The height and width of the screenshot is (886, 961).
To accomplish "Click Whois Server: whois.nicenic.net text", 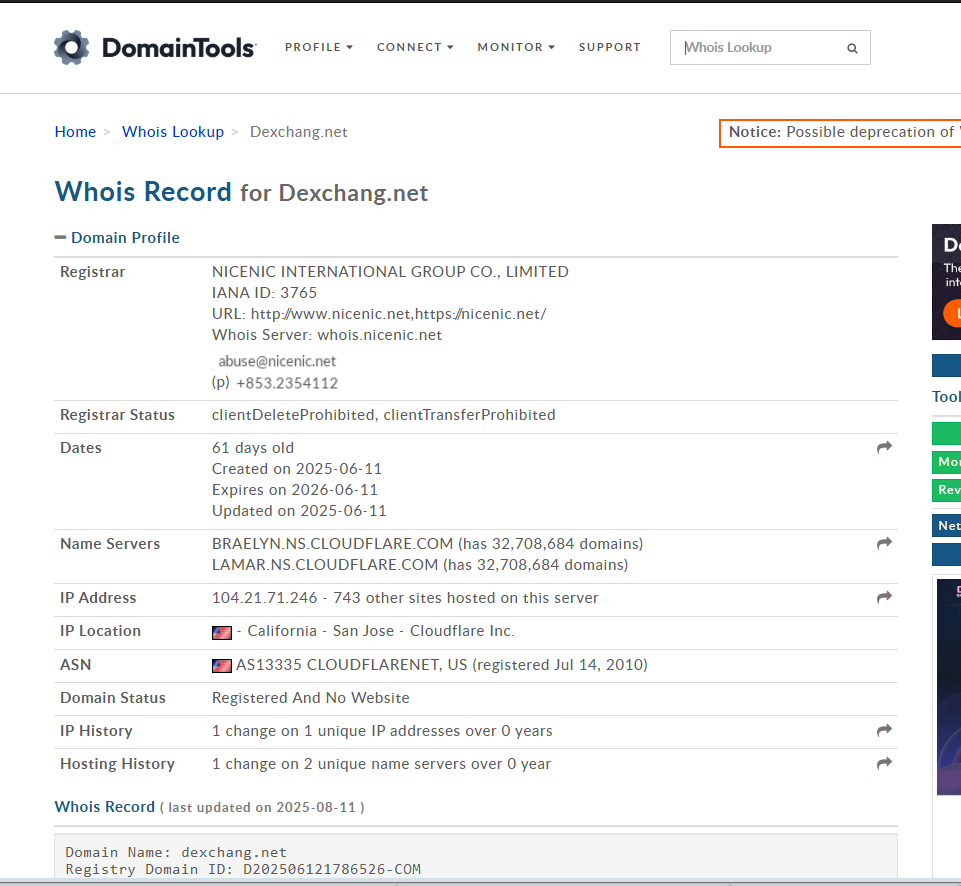I will [x=327, y=335].
